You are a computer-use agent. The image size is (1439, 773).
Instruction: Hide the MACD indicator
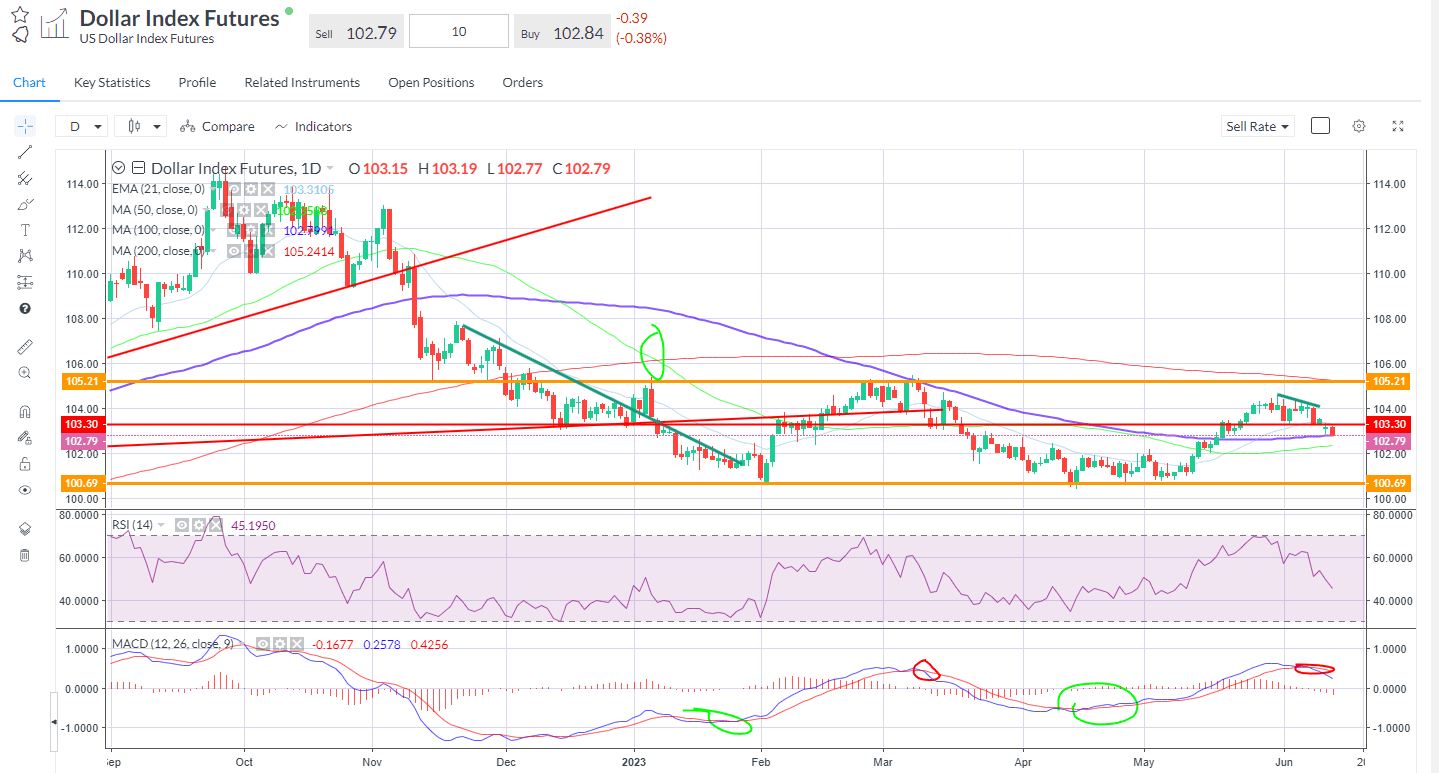263,644
